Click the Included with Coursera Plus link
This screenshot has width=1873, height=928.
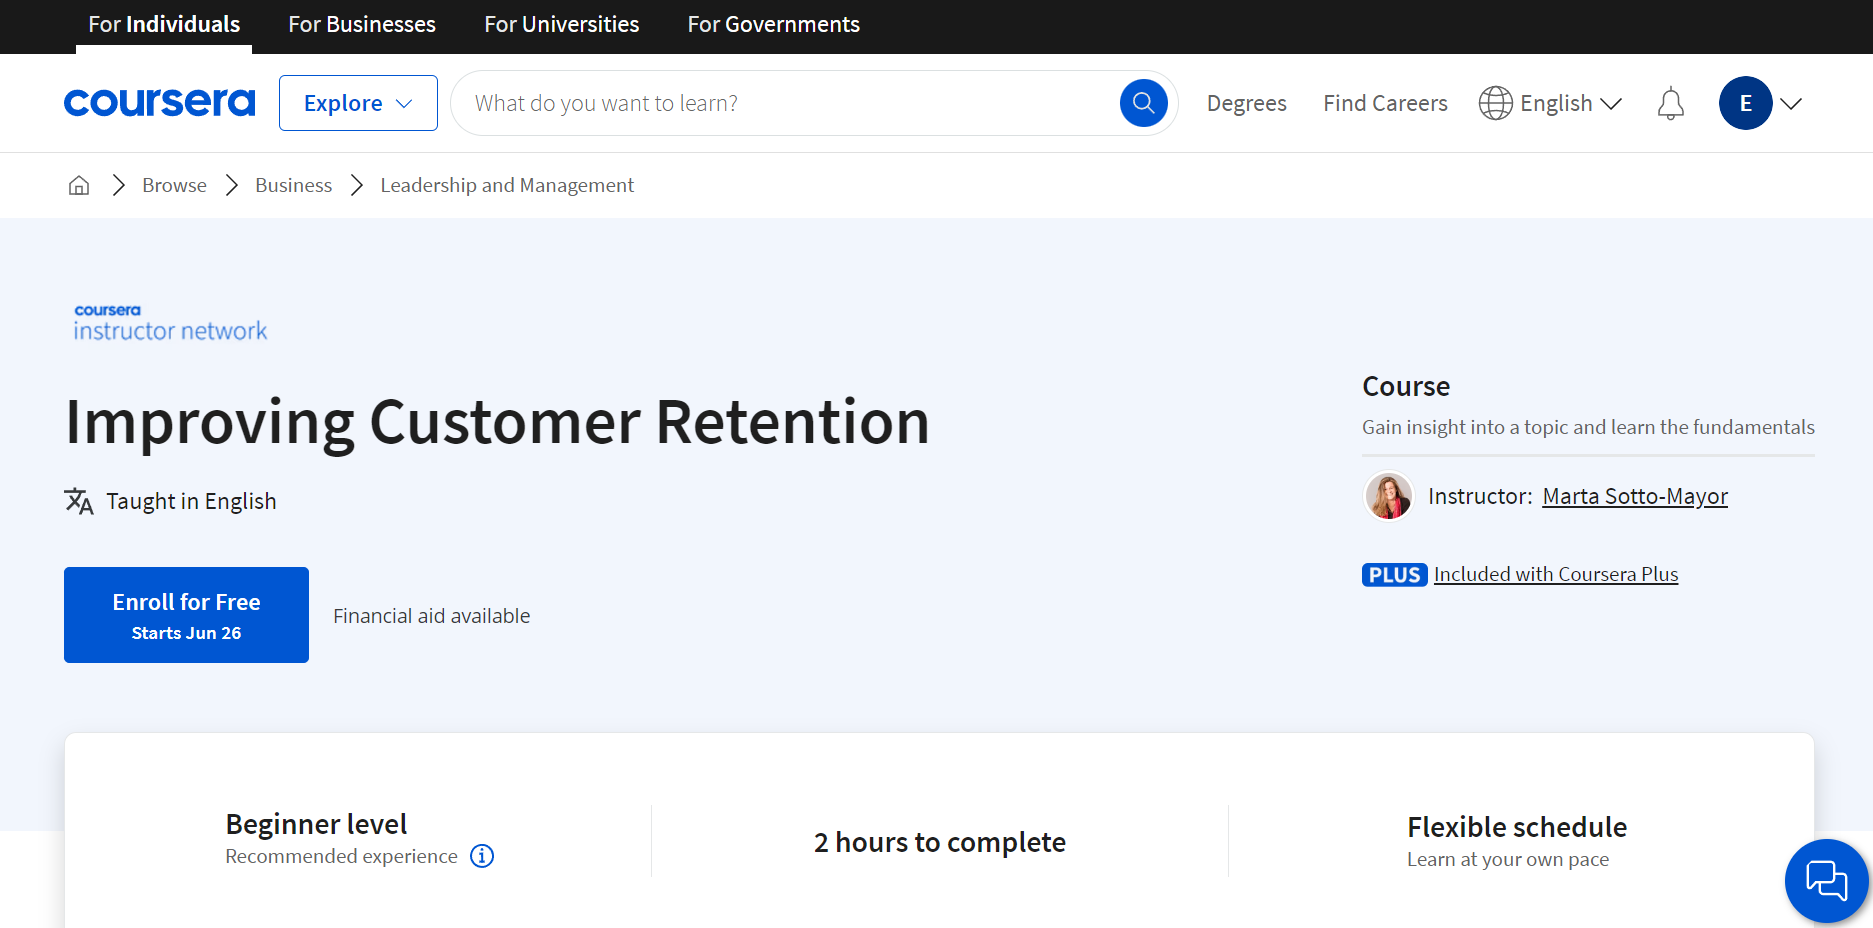[1555, 574]
